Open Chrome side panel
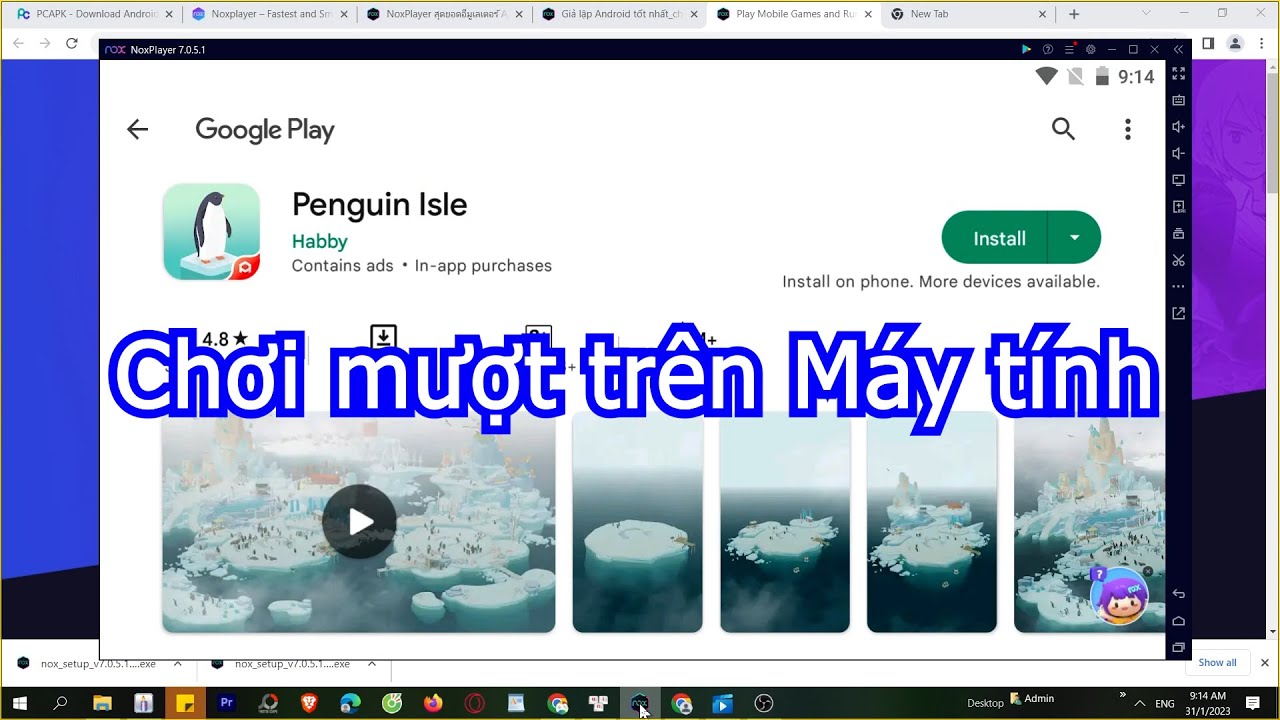 [x=1208, y=43]
